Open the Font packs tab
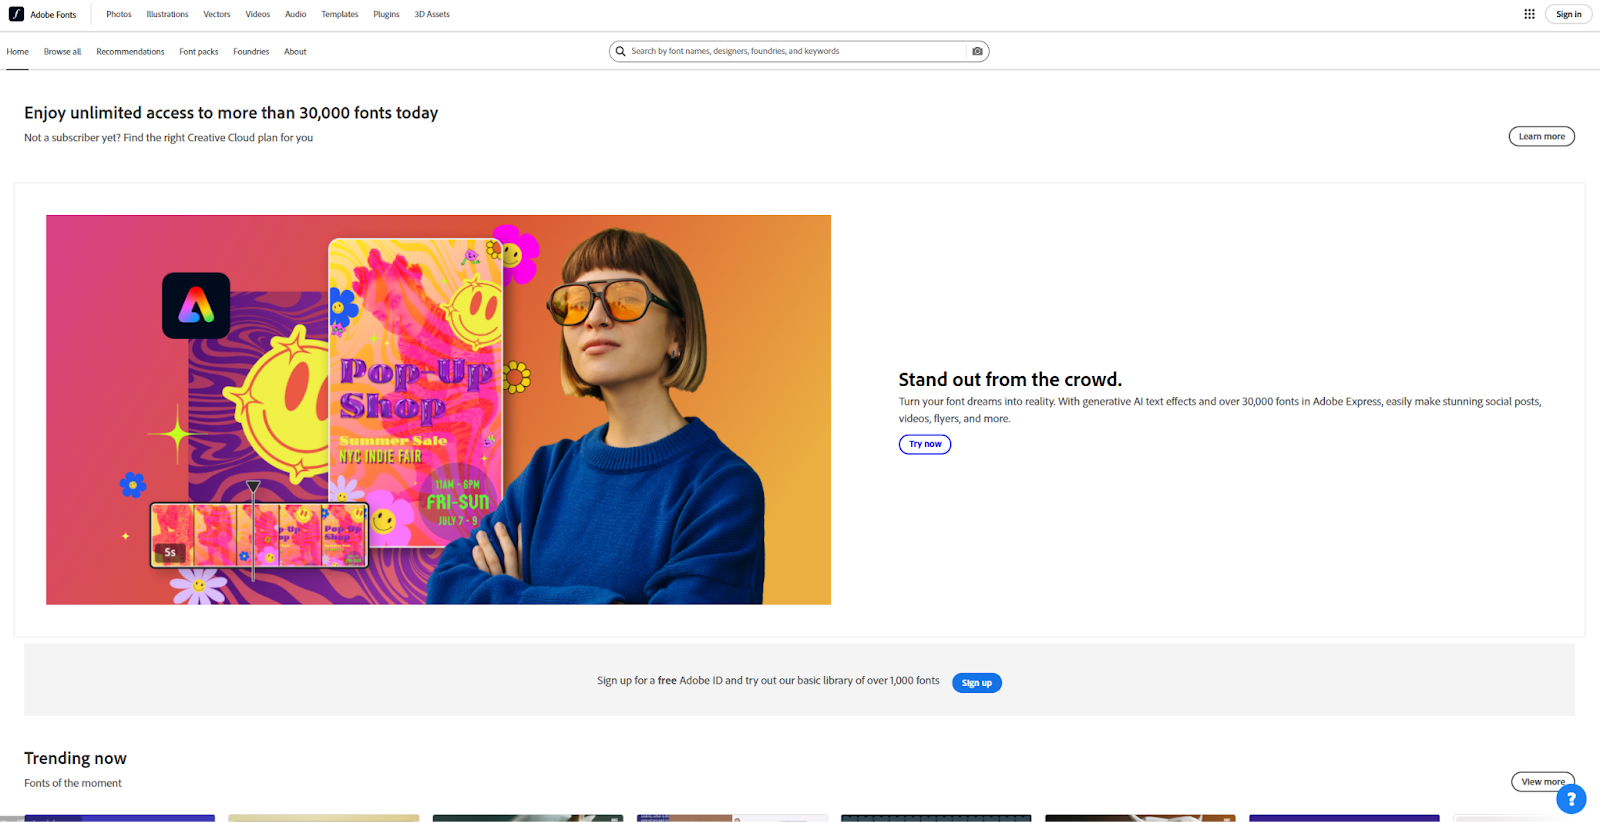Screen dimensions: 1600x822 click(199, 51)
